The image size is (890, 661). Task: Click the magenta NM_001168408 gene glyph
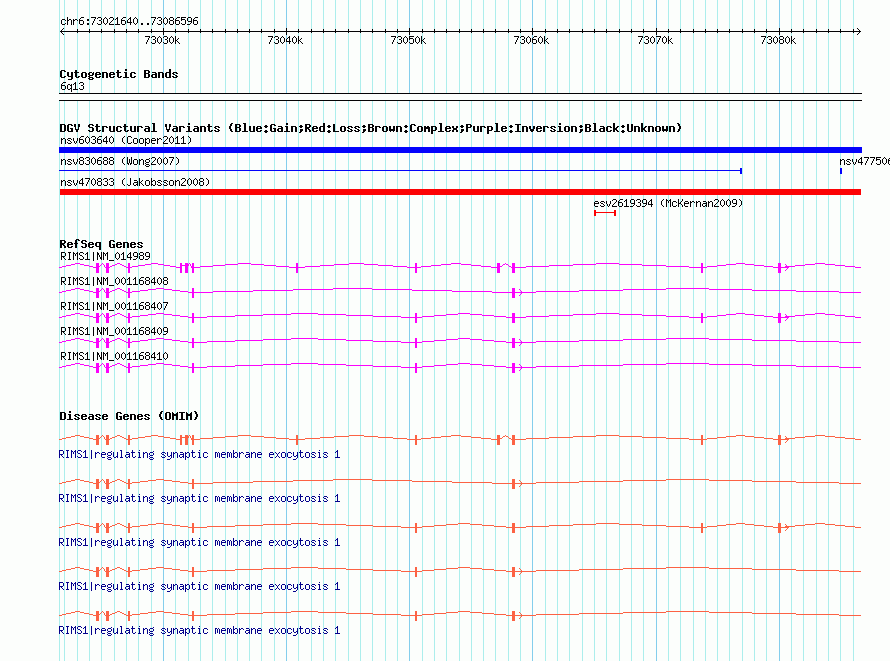tap(460, 292)
